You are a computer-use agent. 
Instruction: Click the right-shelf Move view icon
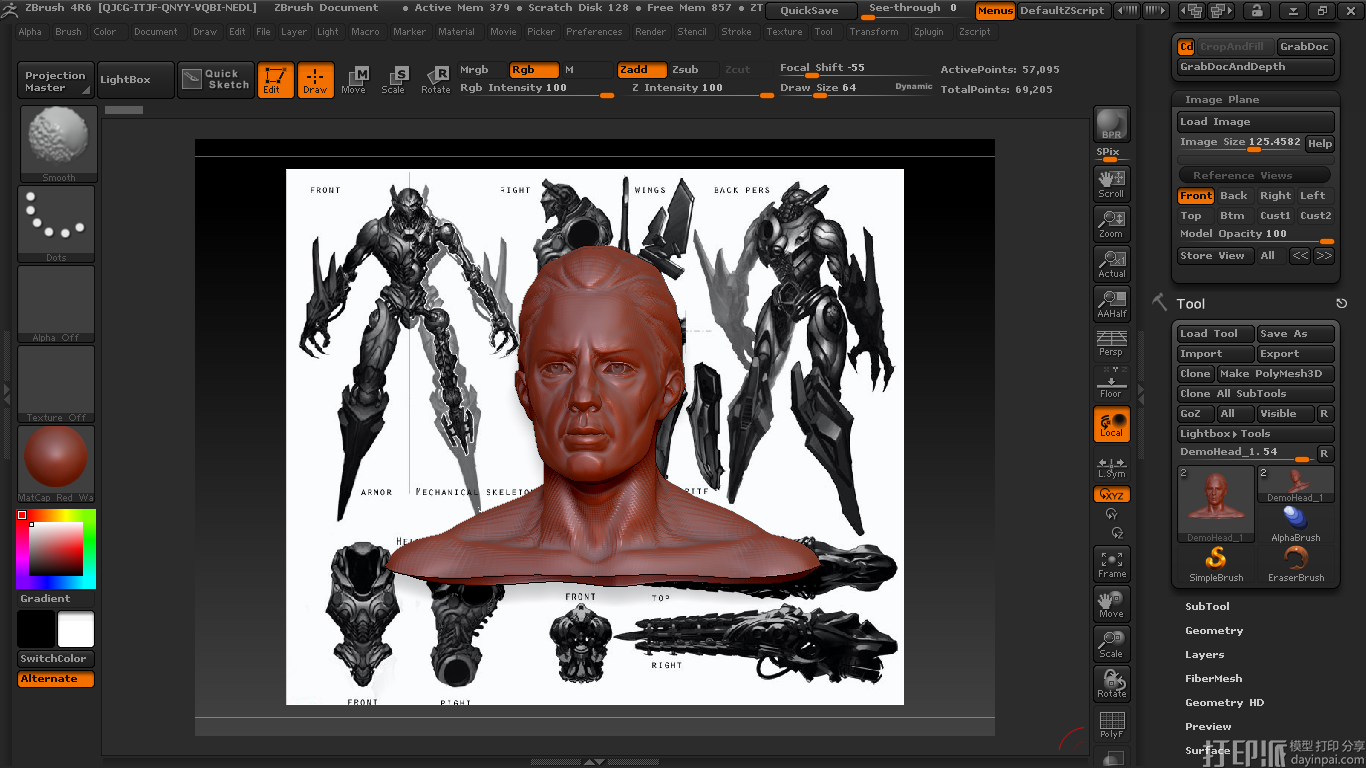tap(1112, 605)
